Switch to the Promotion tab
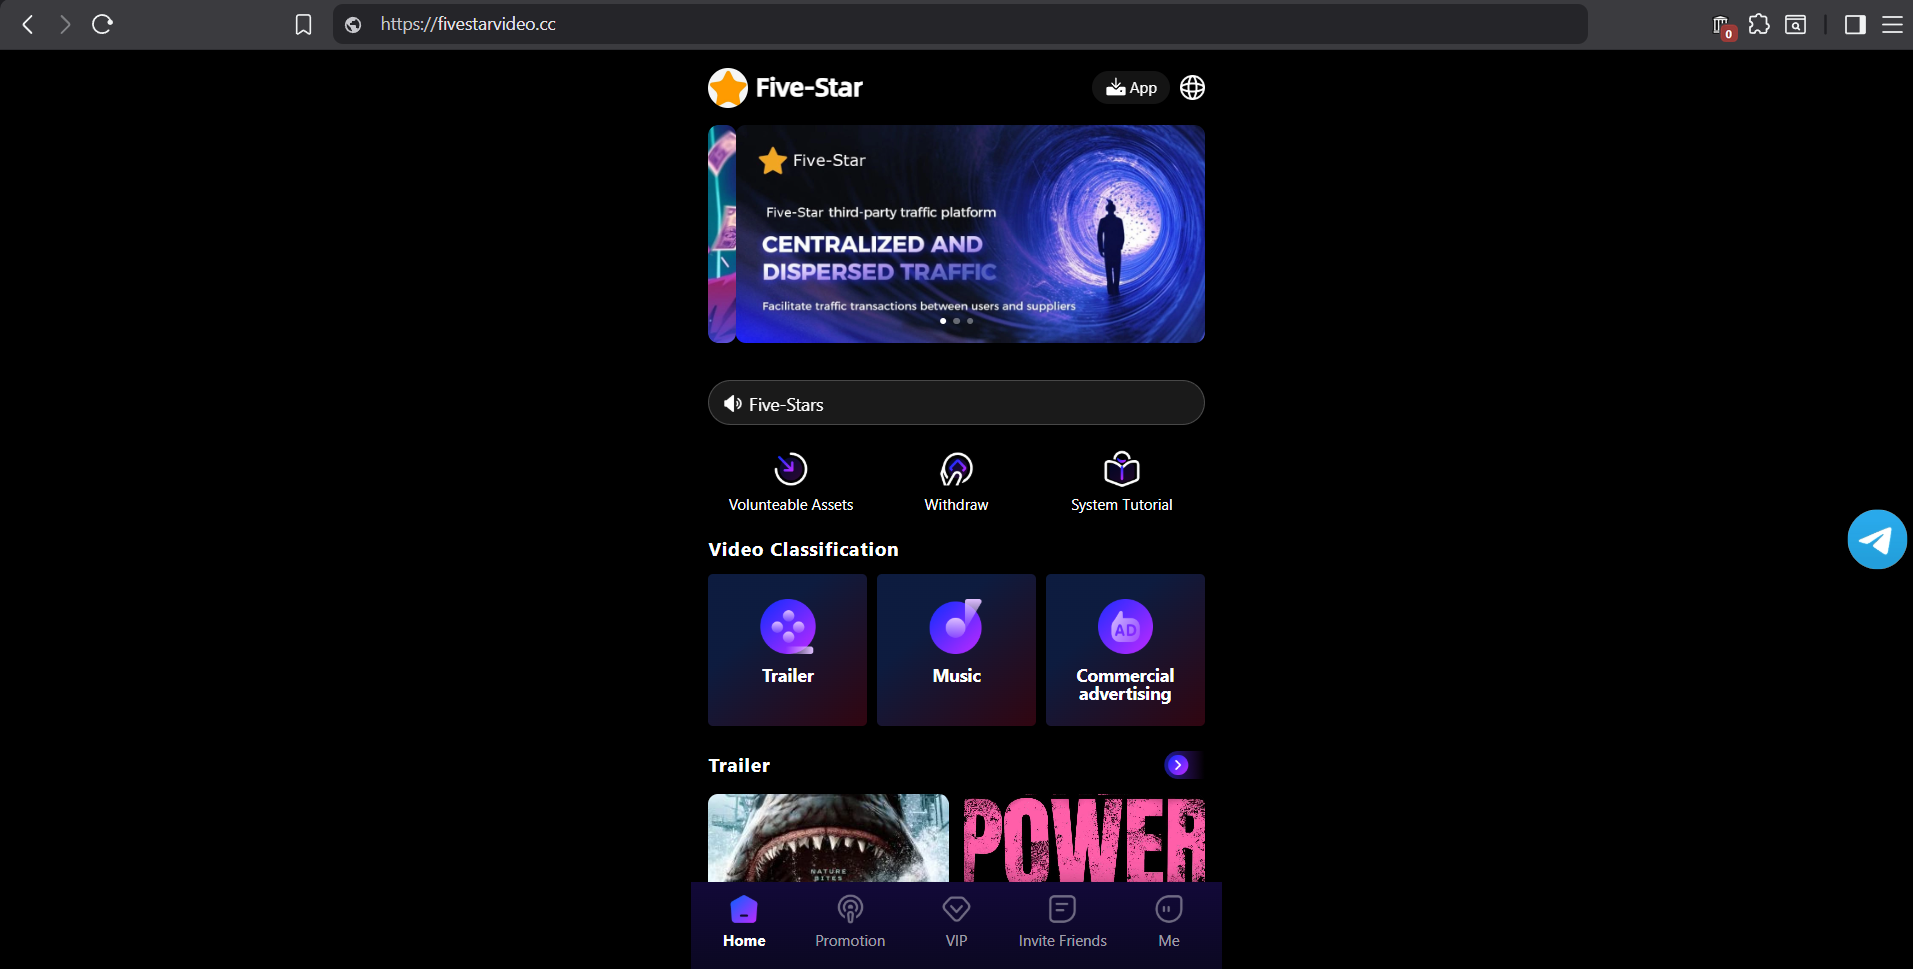Screen dimensions: 1913x969 850,922
